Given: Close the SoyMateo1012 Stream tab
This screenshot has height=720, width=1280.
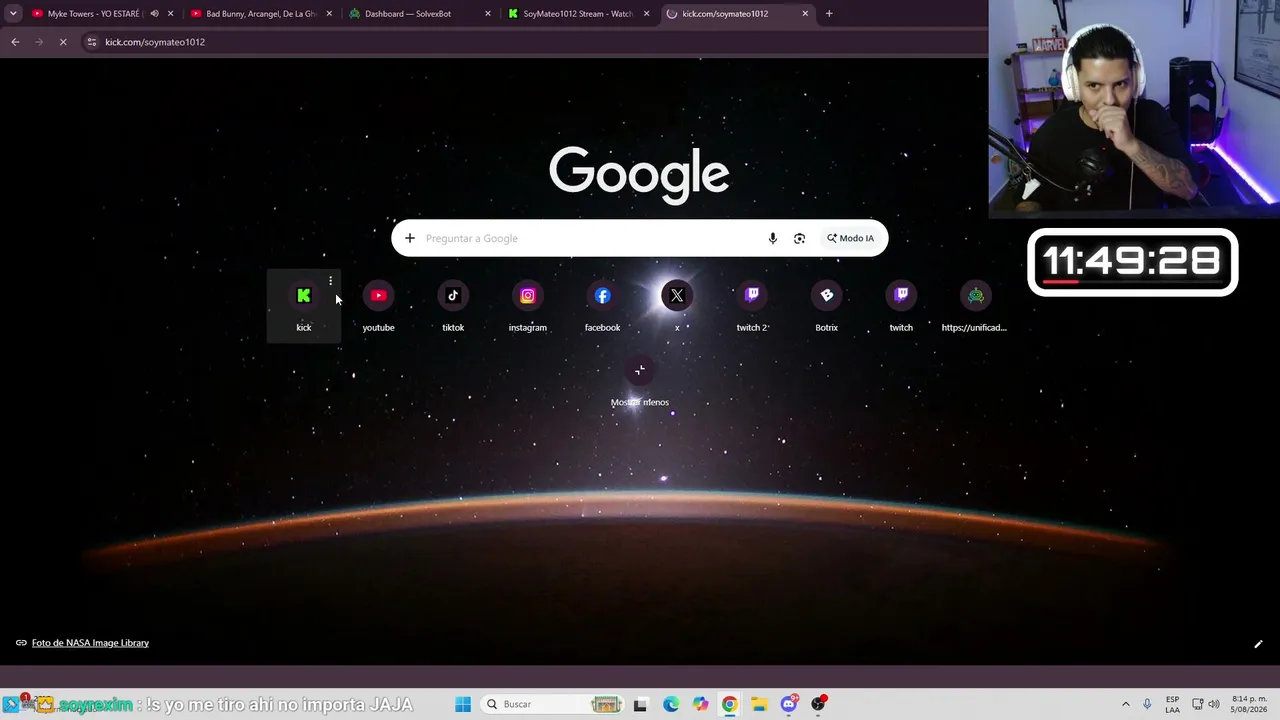Looking at the screenshot, I should pyautogui.click(x=647, y=14).
